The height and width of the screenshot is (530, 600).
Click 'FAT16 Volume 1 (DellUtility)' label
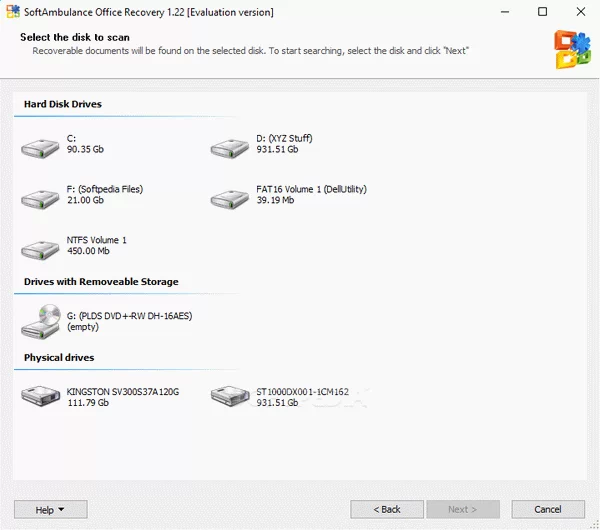click(x=311, y=189)
